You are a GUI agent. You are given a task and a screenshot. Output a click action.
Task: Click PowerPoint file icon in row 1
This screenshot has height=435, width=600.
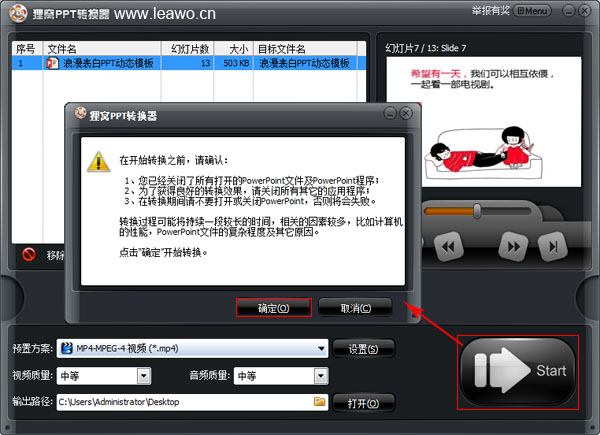pos(52,63)
